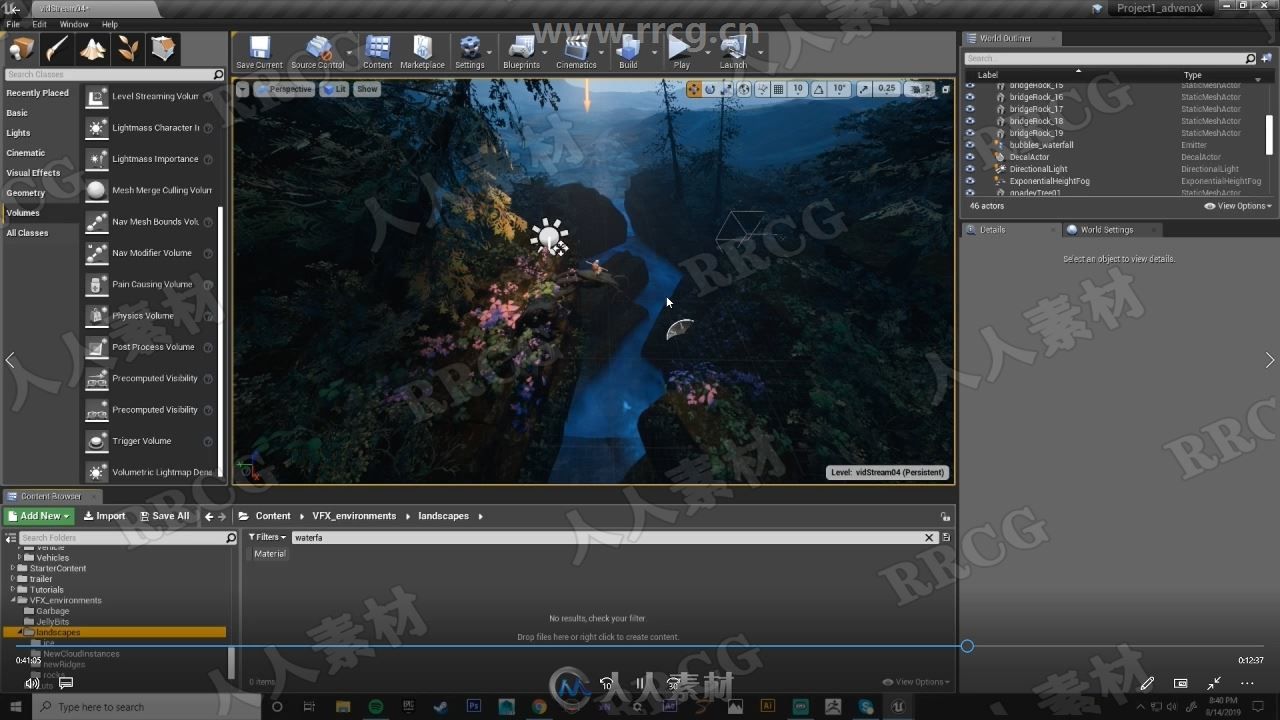Click the Launch toolbar icon
This screenshot has height=720, width=1280.
[733, 52]
